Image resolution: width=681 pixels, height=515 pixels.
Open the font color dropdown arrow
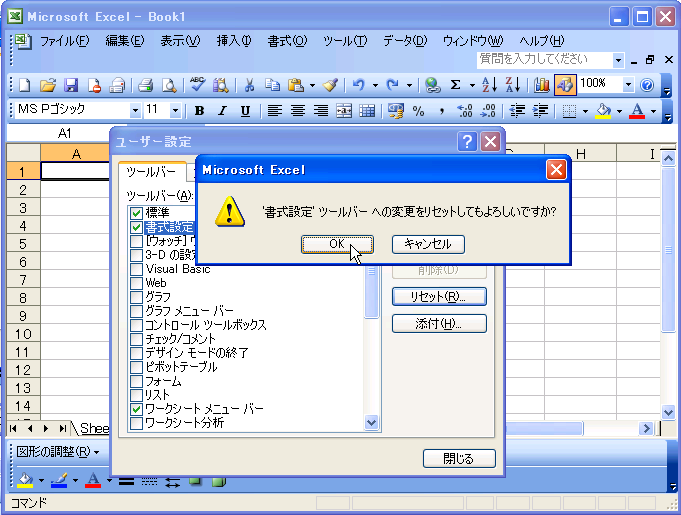coord(654,112)
